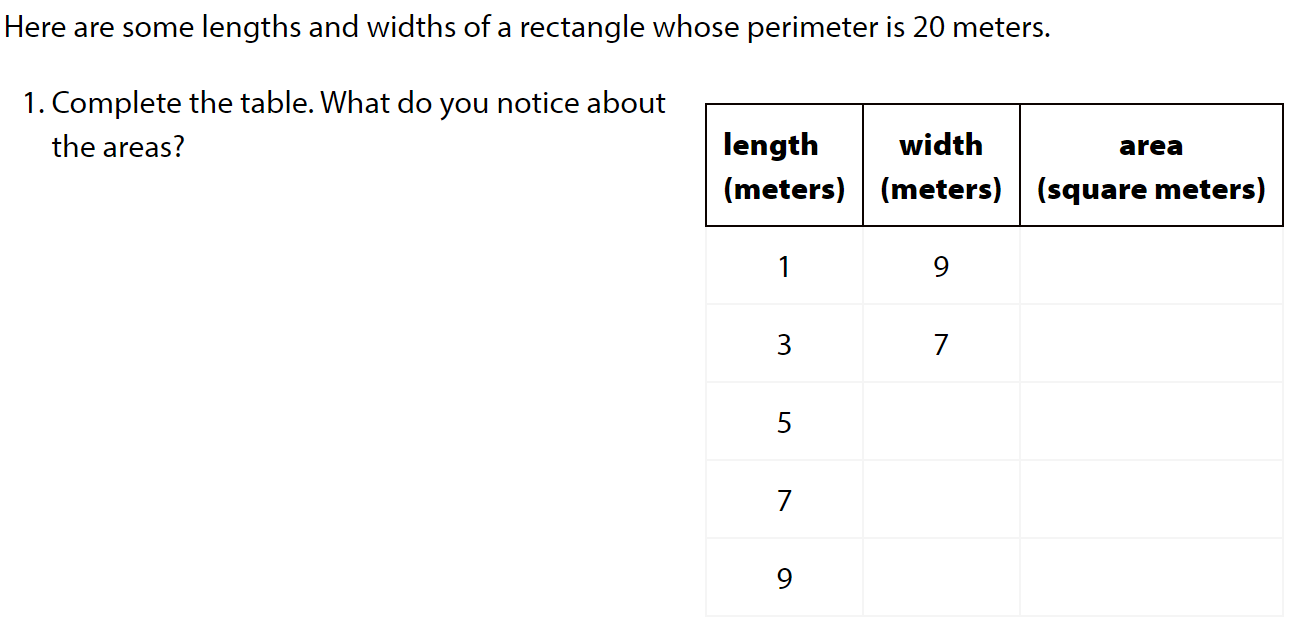Click the length cell containing 7
Image resolution: width=1295 pixels, height=627 pixels.
784,500
